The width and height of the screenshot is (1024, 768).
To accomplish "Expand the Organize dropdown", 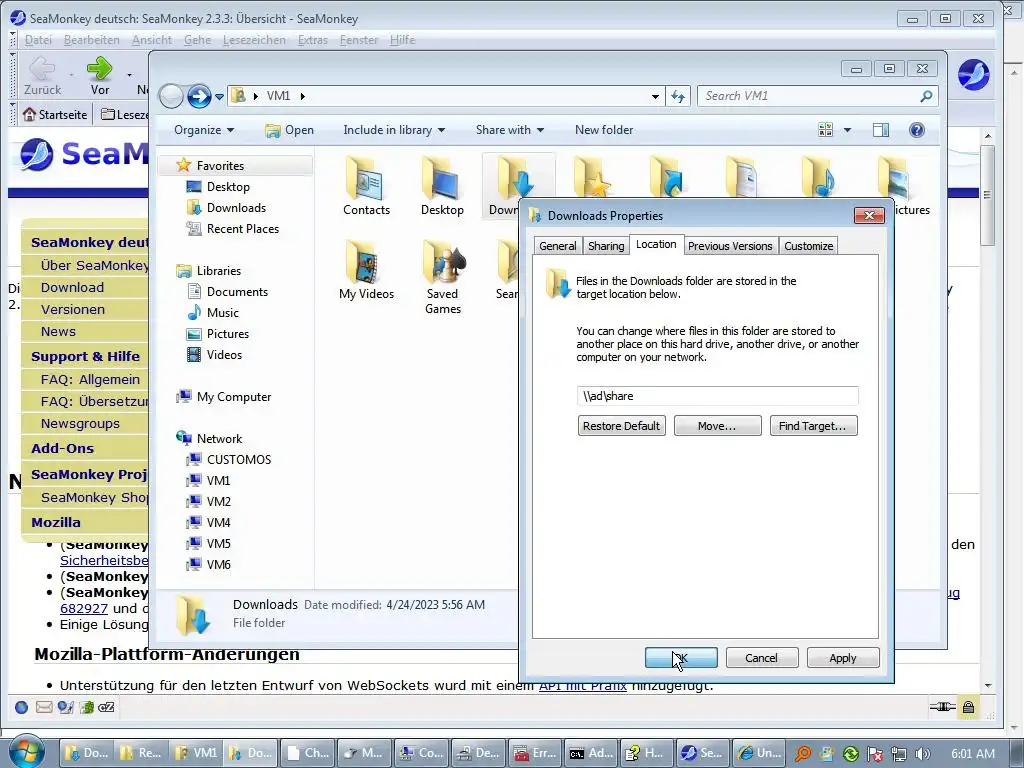I will coord(203,130).
